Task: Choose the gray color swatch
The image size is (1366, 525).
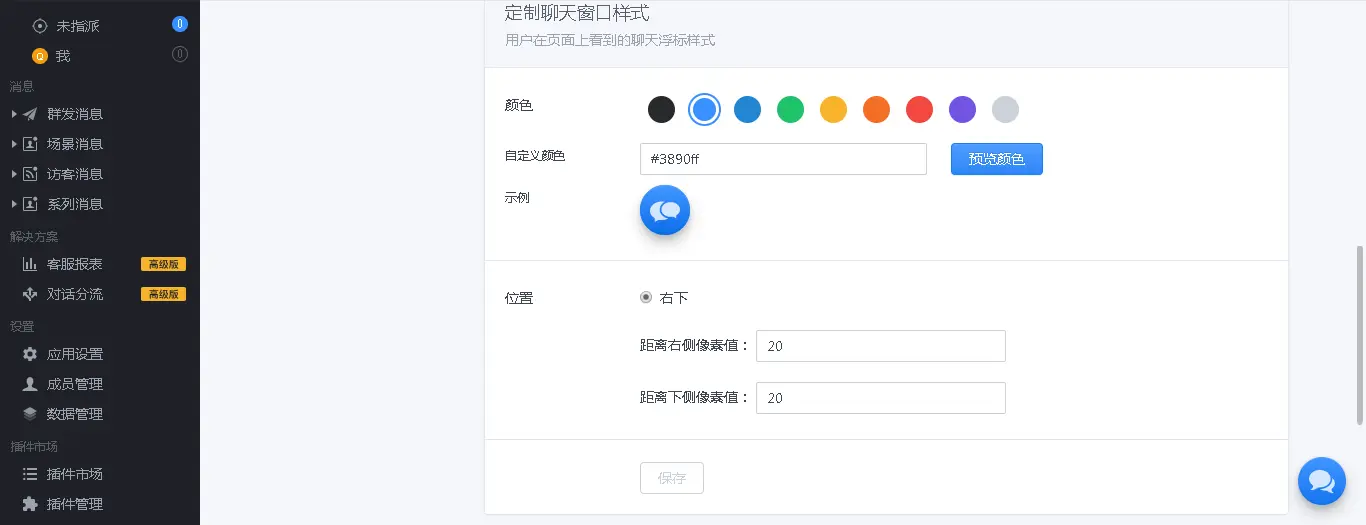Action: point(1006,109)
